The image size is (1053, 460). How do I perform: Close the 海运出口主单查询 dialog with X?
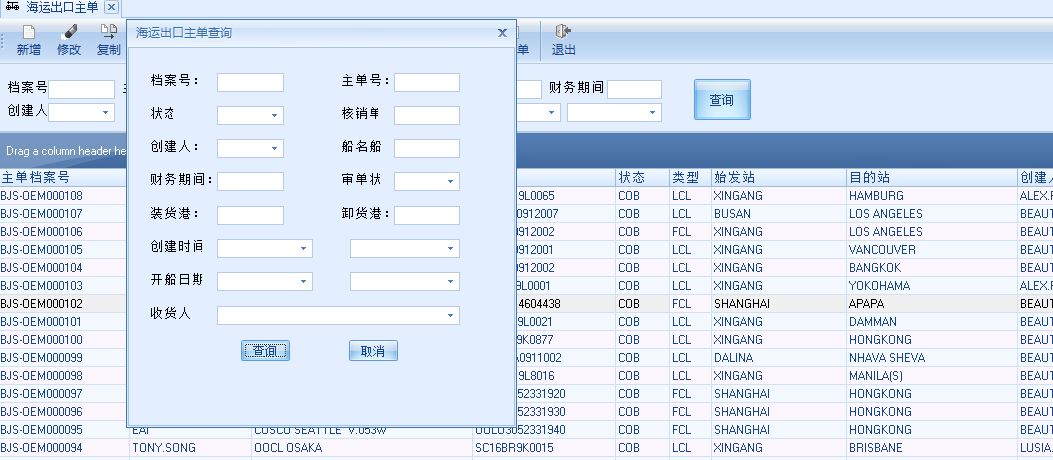(x=502, y=33)
